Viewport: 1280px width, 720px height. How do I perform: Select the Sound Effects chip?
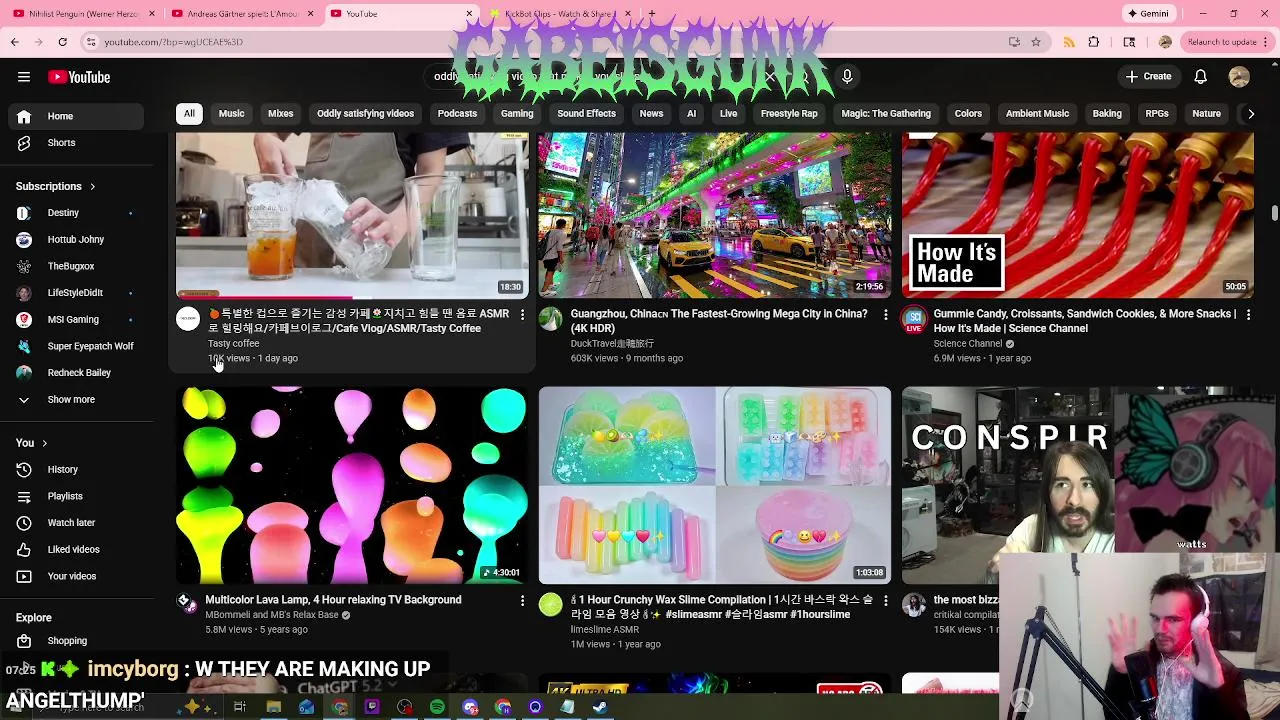[x=586, y=114]
